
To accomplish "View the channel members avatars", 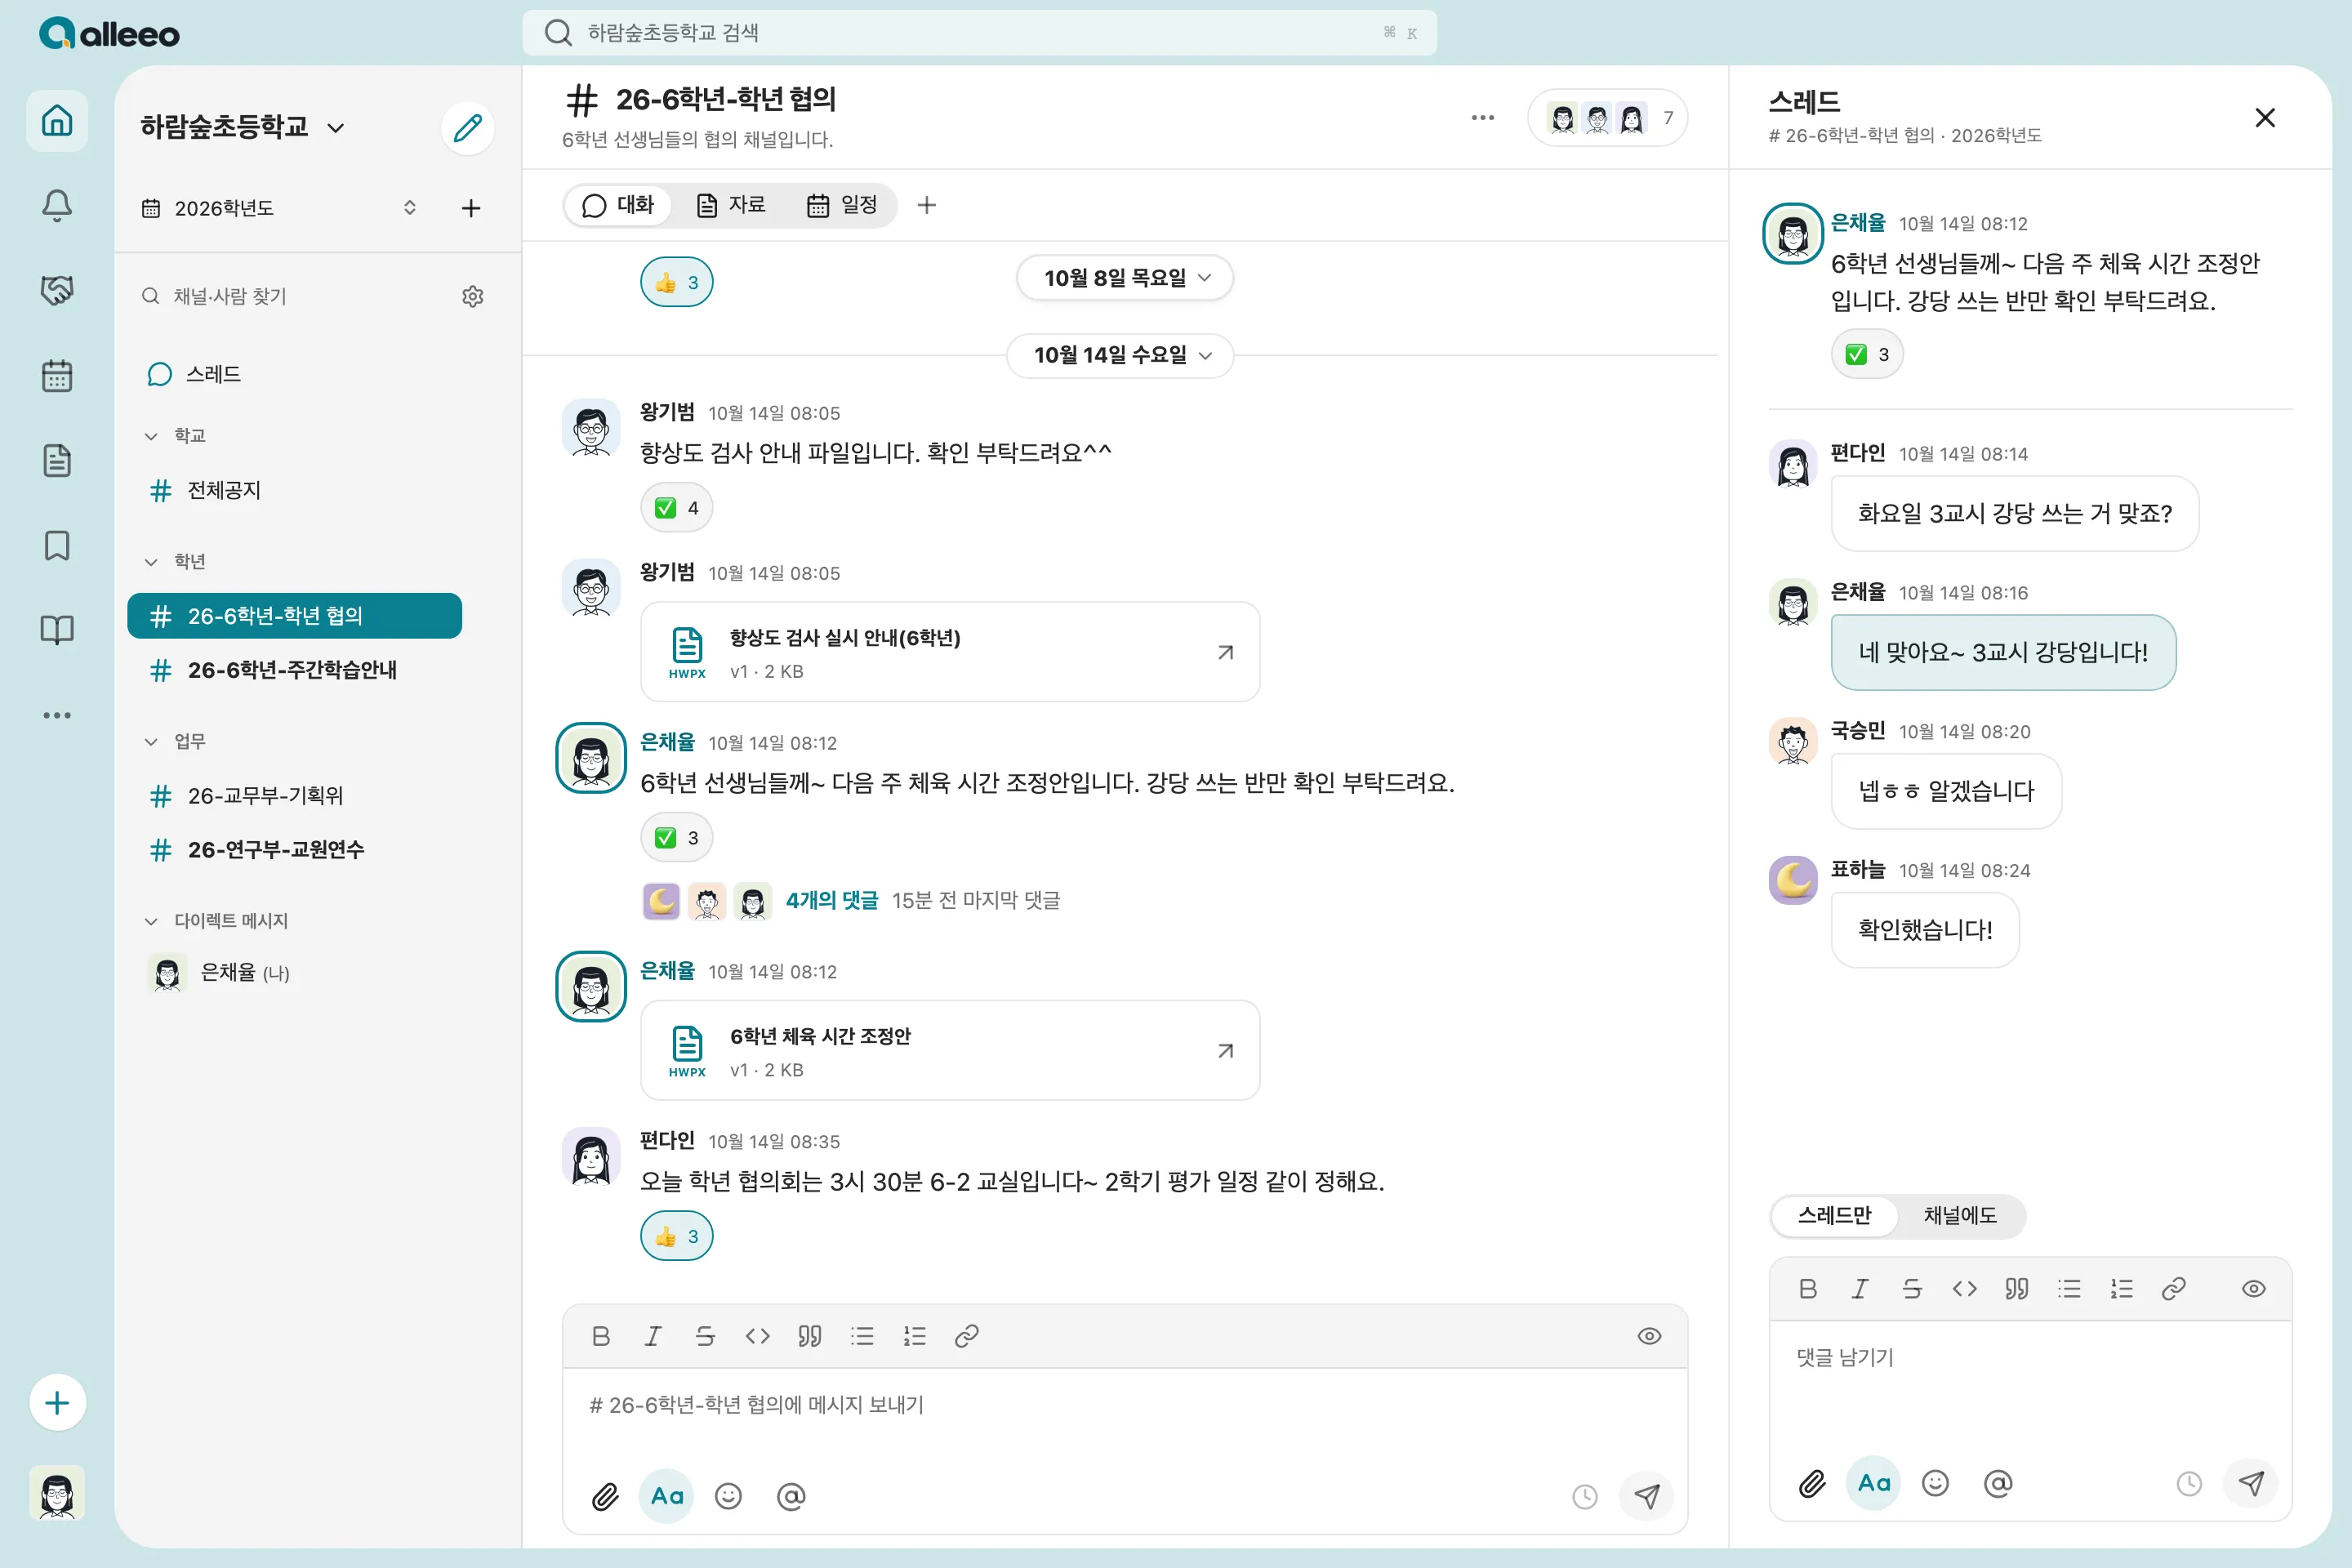I will [1607, 118].
